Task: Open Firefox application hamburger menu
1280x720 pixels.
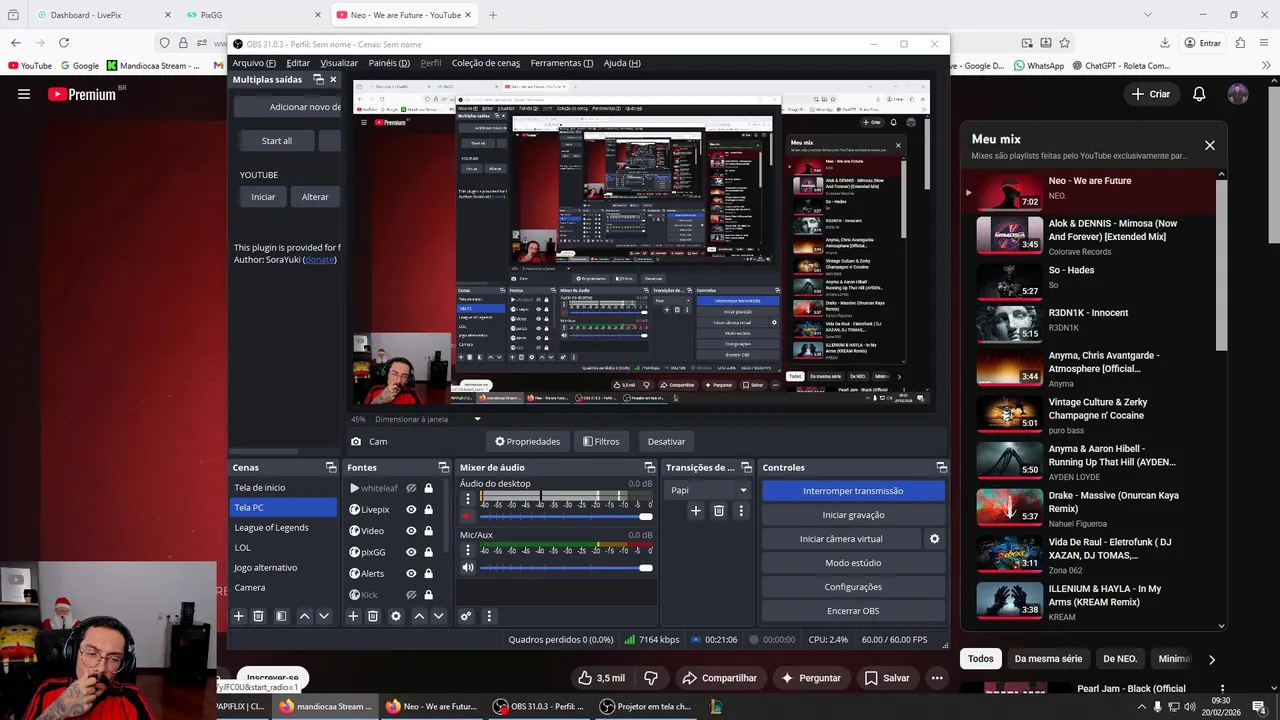Action: pos(1265,43)
